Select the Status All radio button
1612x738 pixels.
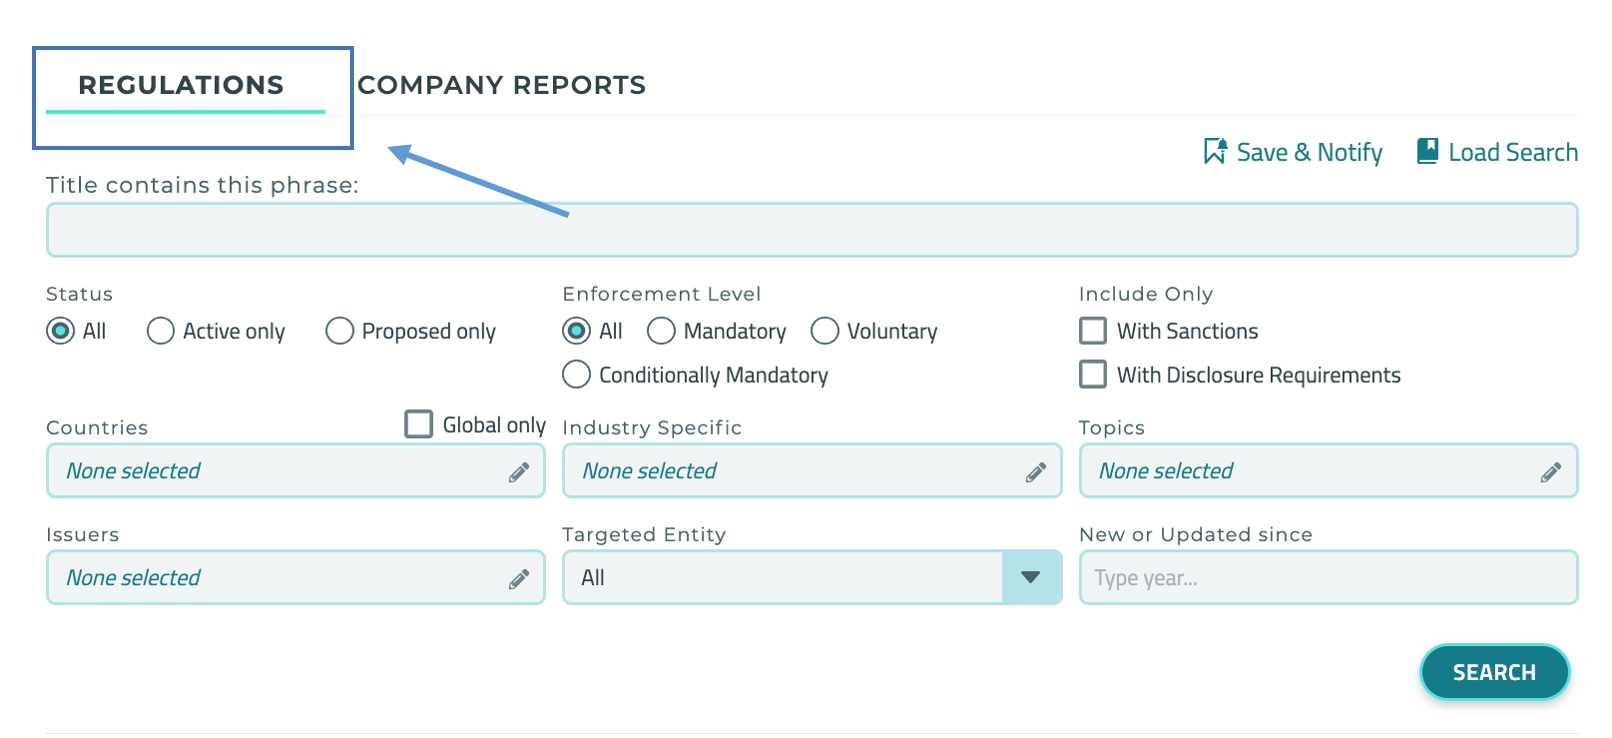61,331
